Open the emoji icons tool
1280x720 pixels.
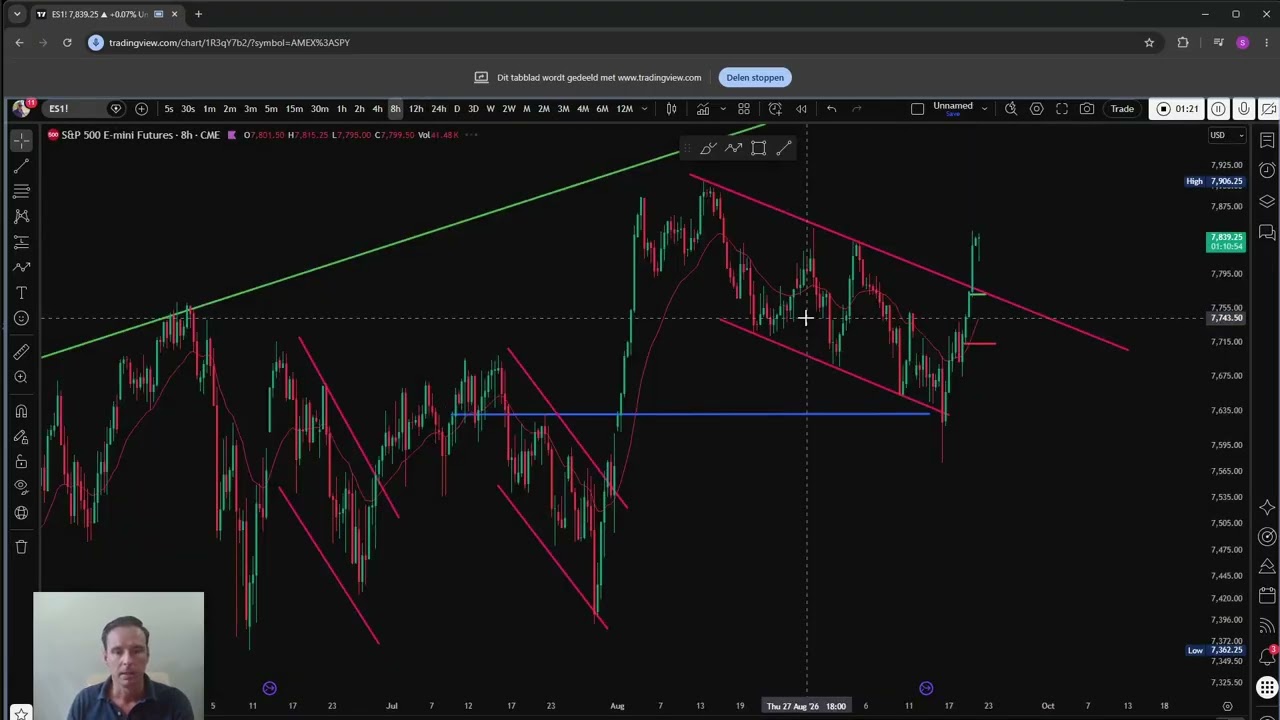point(21,318)
